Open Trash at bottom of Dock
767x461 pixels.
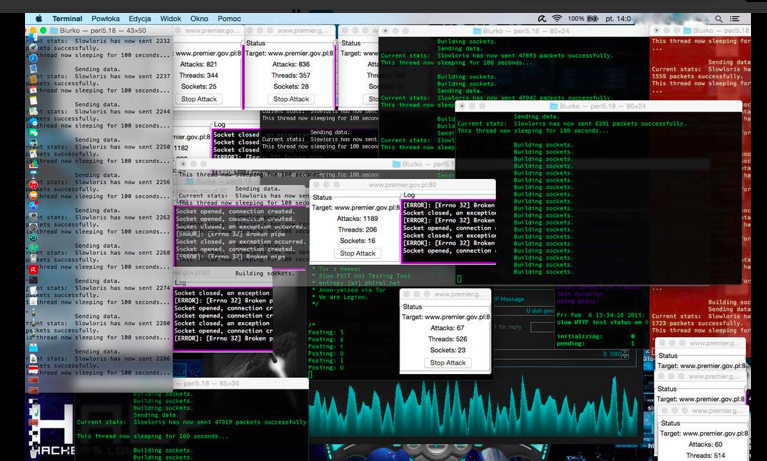click(x=33, y=453)
